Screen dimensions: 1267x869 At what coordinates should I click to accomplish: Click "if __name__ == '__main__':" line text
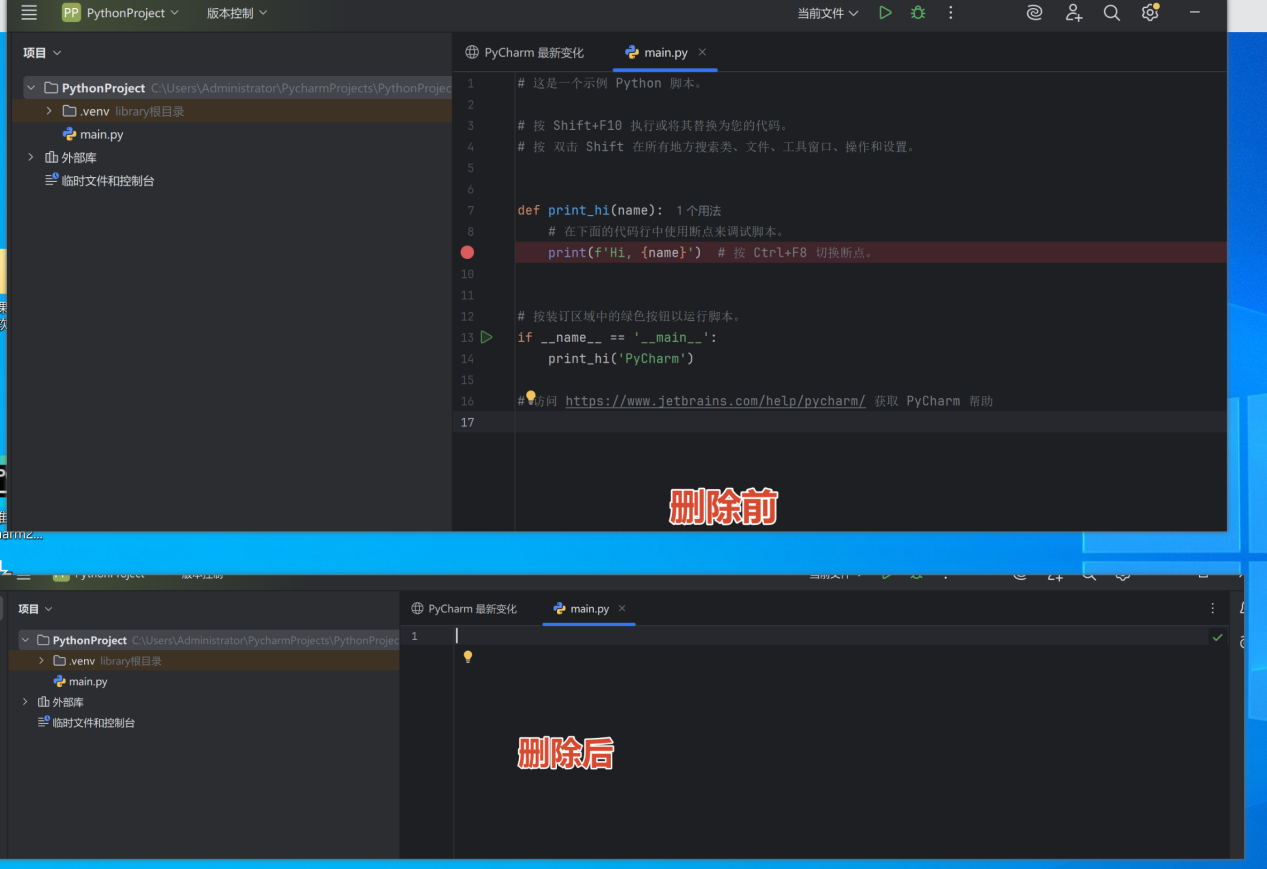[x=617, y=337]
